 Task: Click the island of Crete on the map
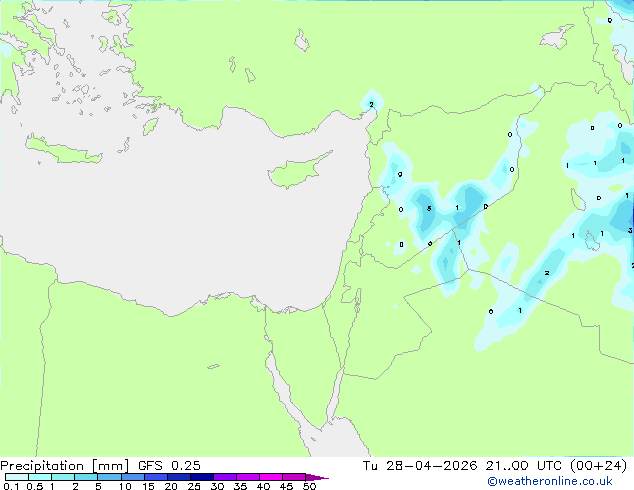(63, 150)
